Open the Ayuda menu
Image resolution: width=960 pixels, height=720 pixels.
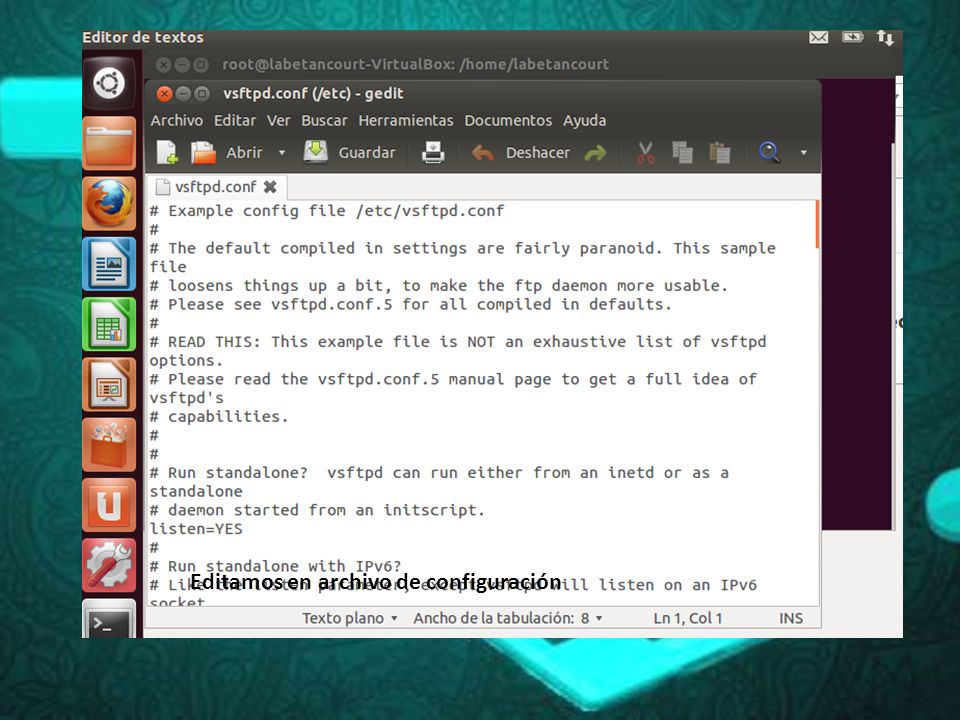(584, 121)
